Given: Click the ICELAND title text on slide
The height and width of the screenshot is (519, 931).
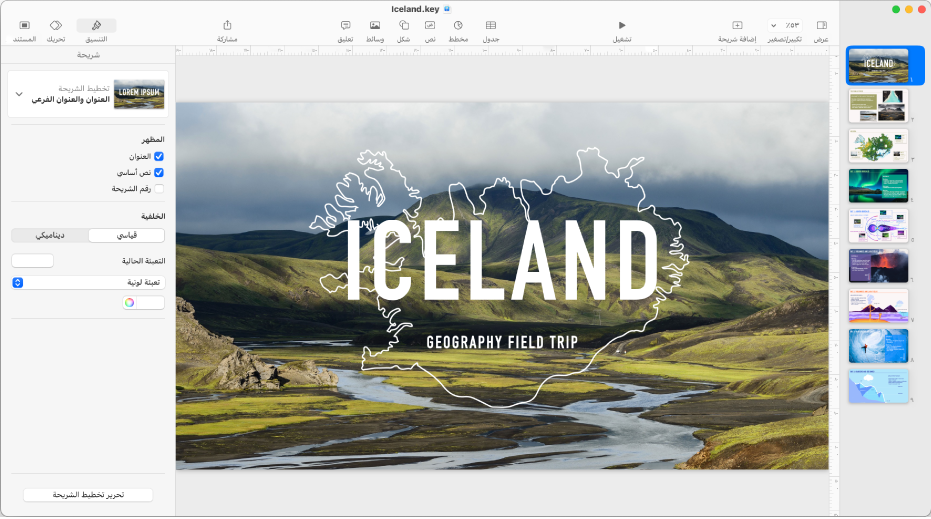Looking at the screenshot, I should [502, 260].
